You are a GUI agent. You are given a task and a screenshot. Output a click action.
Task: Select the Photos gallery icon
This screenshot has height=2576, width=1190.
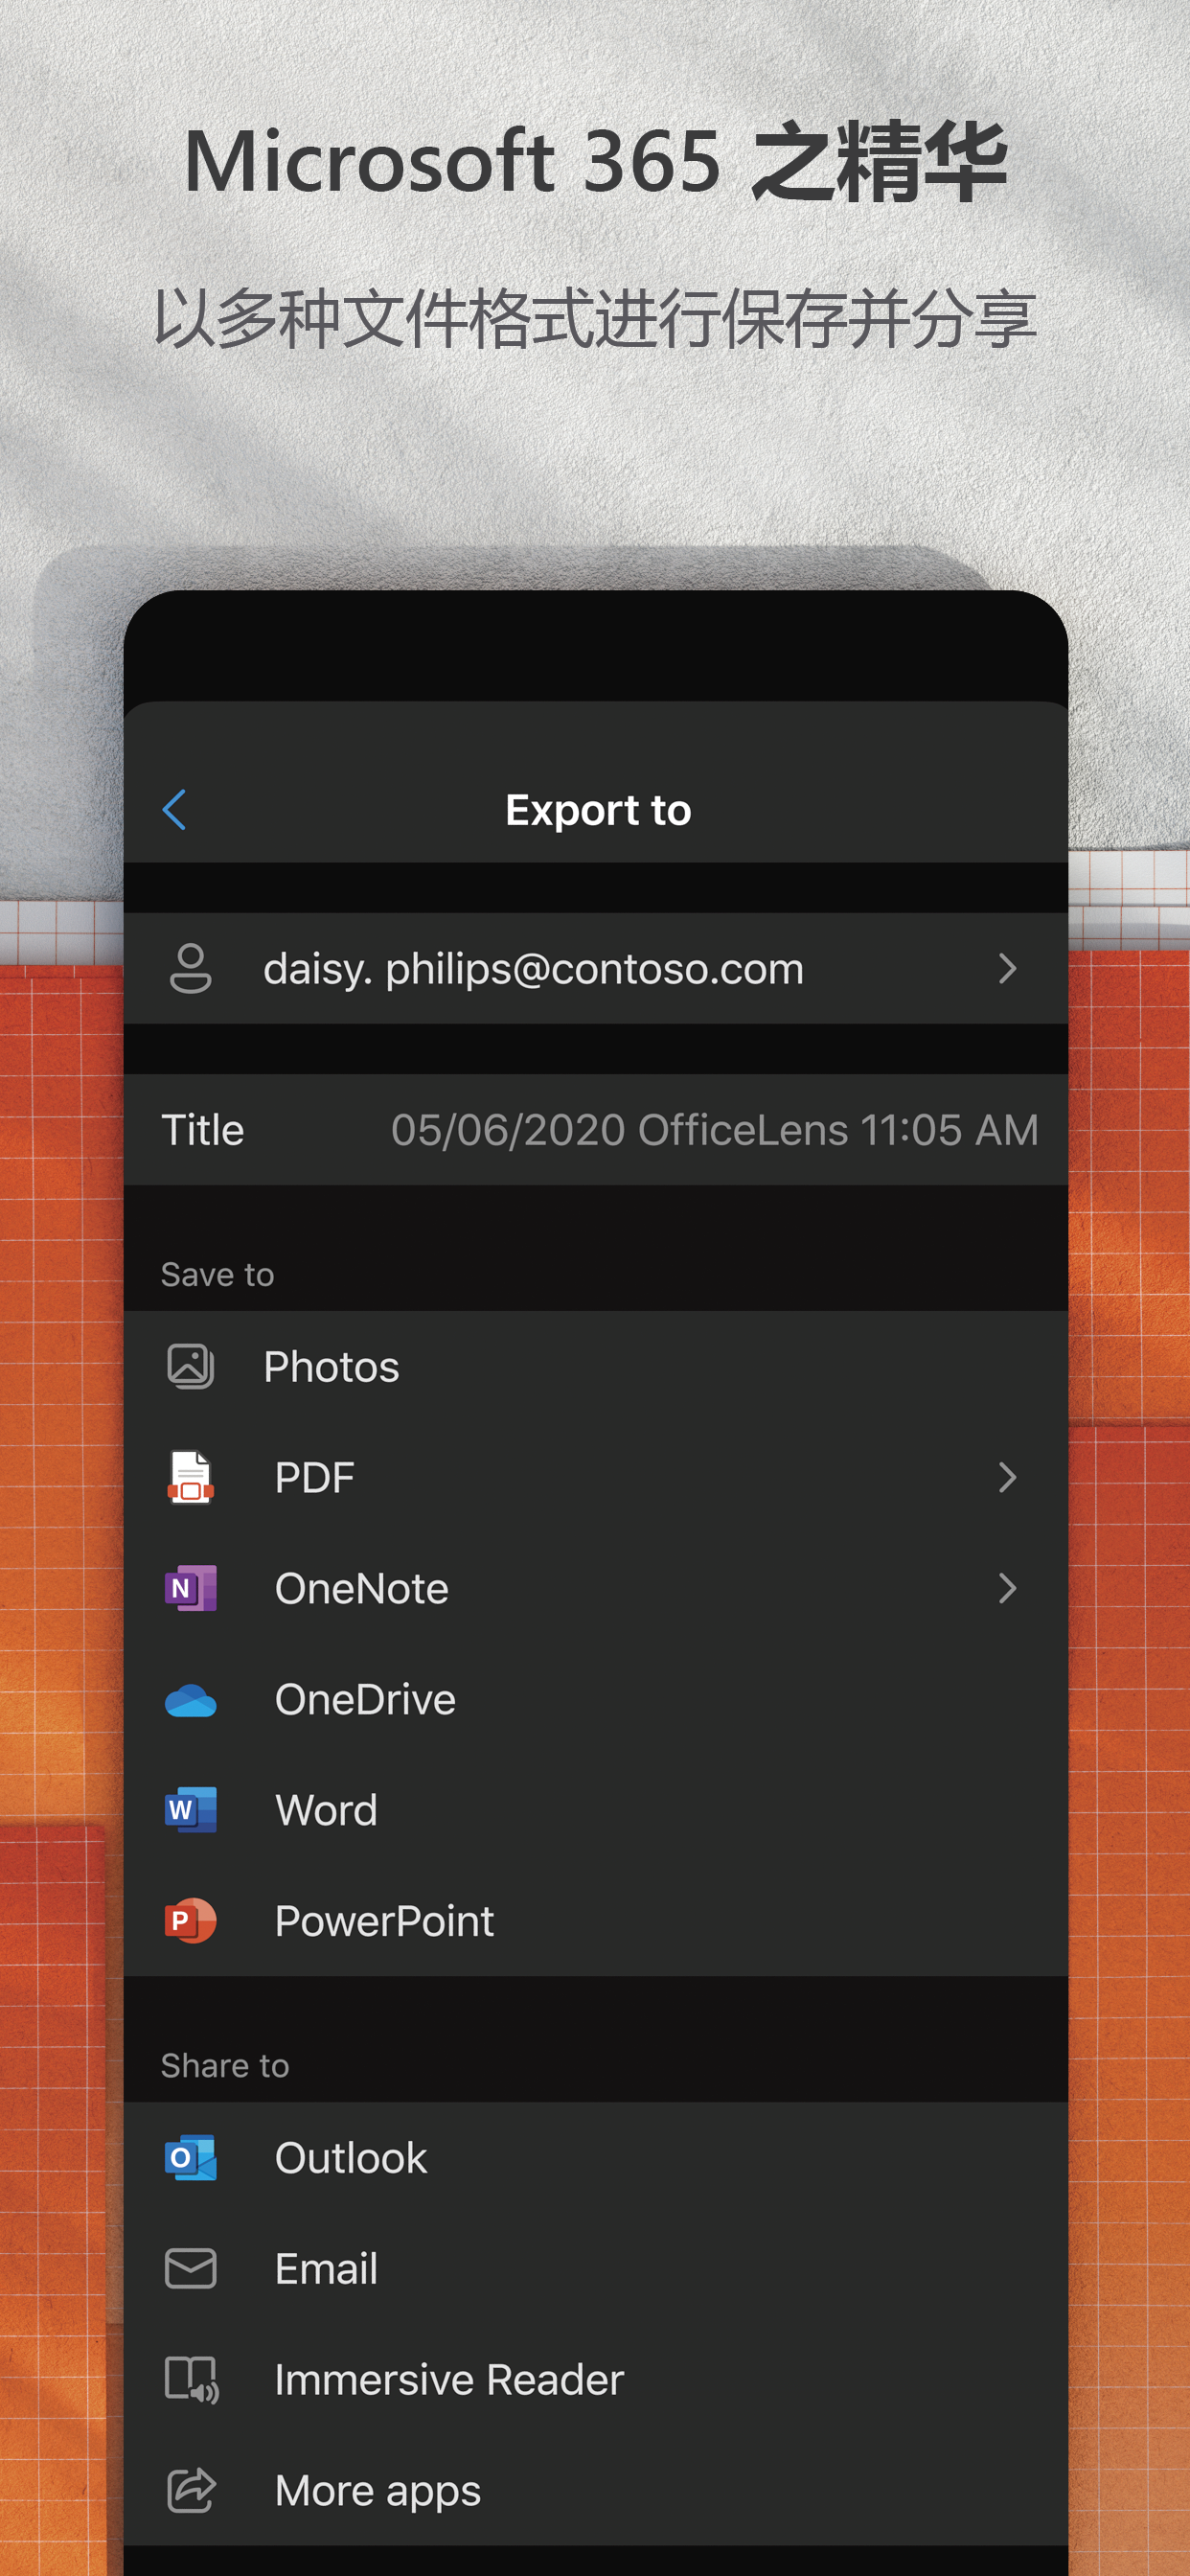190,1366
